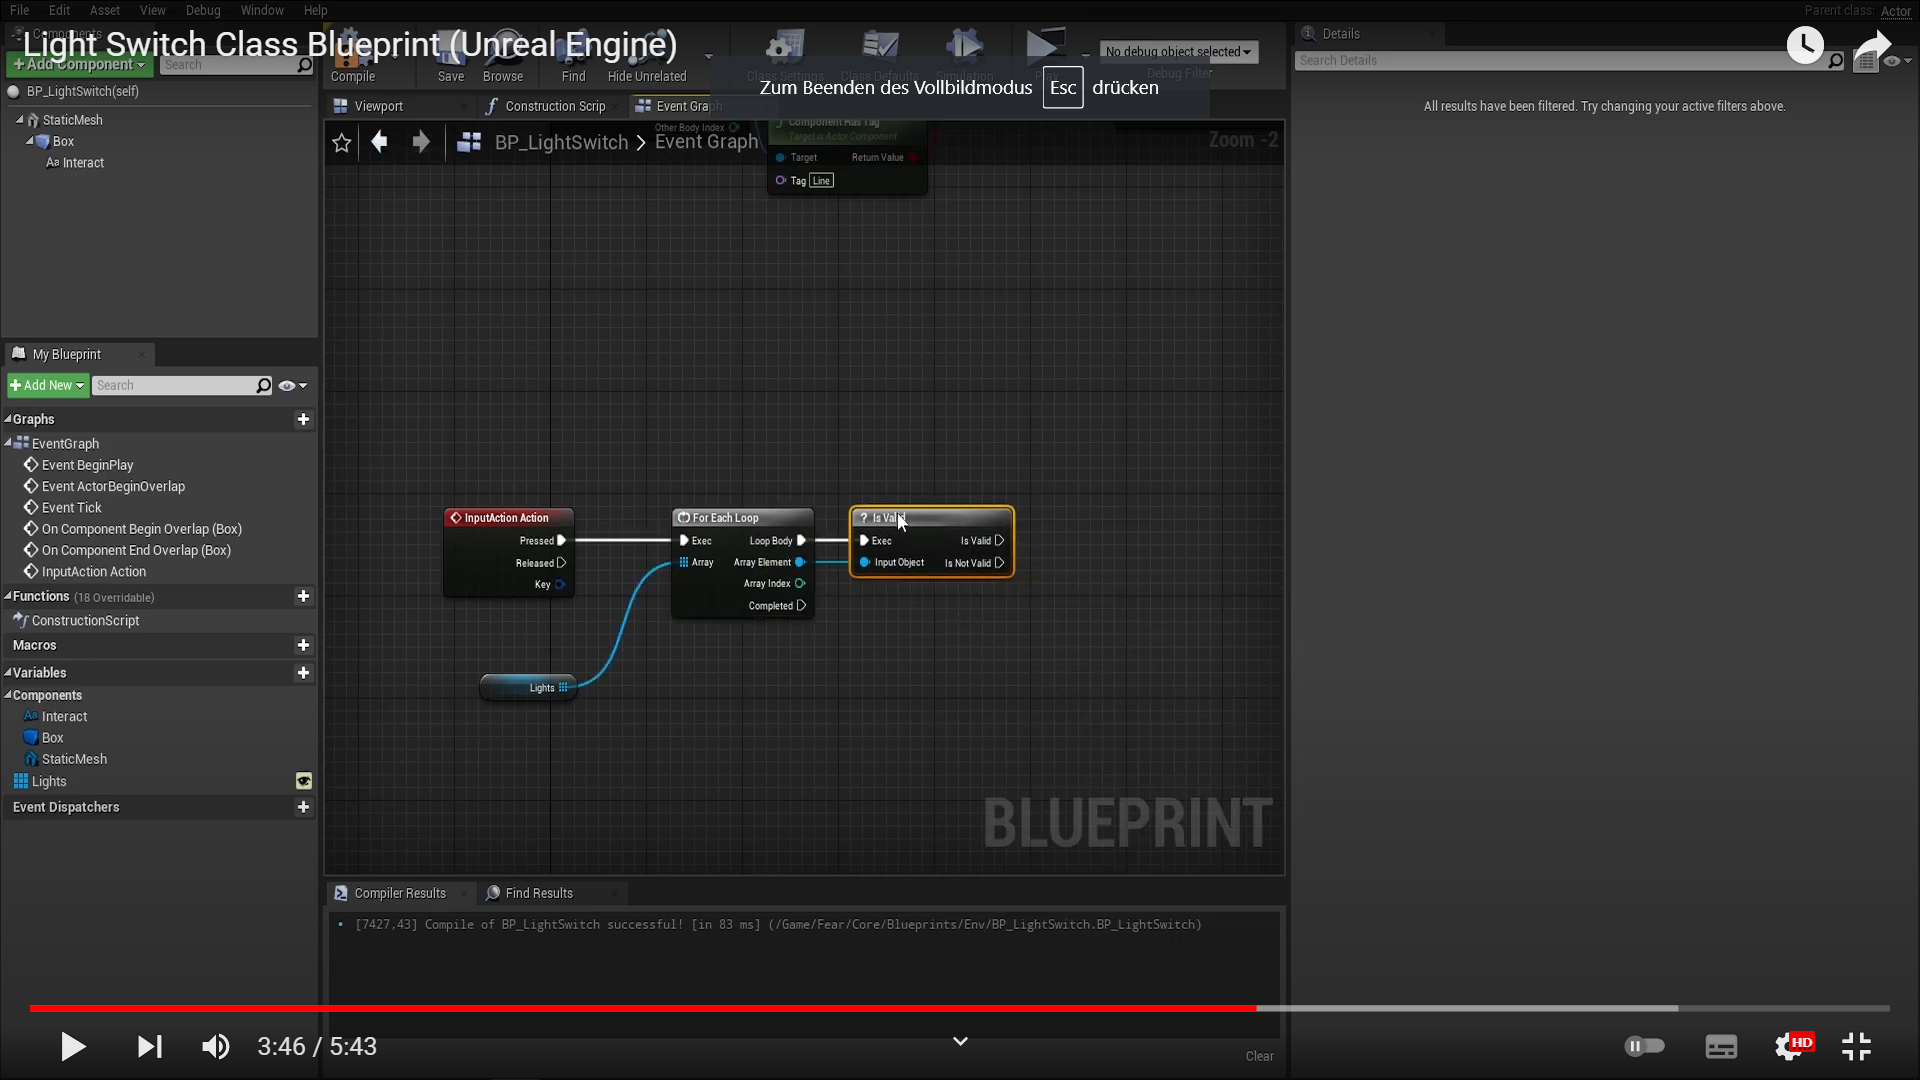
Task: Toggle Lights variable visibility eye
Action: click(304, 781)
